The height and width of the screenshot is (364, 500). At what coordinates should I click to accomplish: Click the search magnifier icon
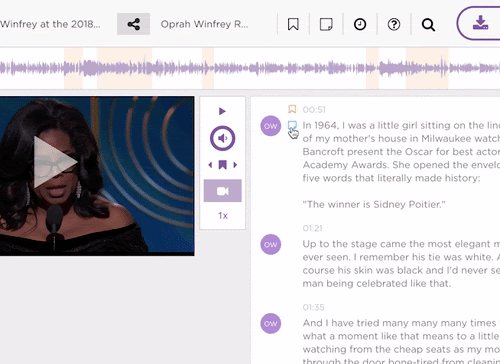428,25
